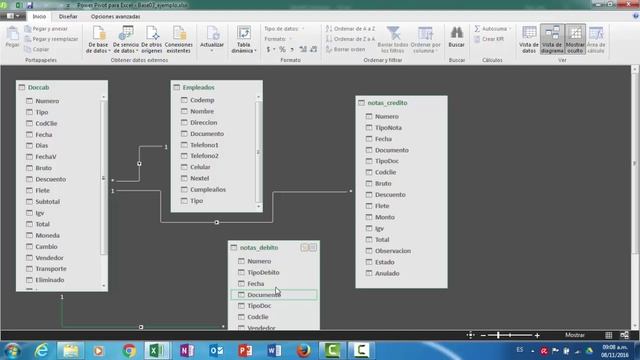The image size is (640, 360).
Task: Click Ordenar de Z a A
Action: click(350, 39)
